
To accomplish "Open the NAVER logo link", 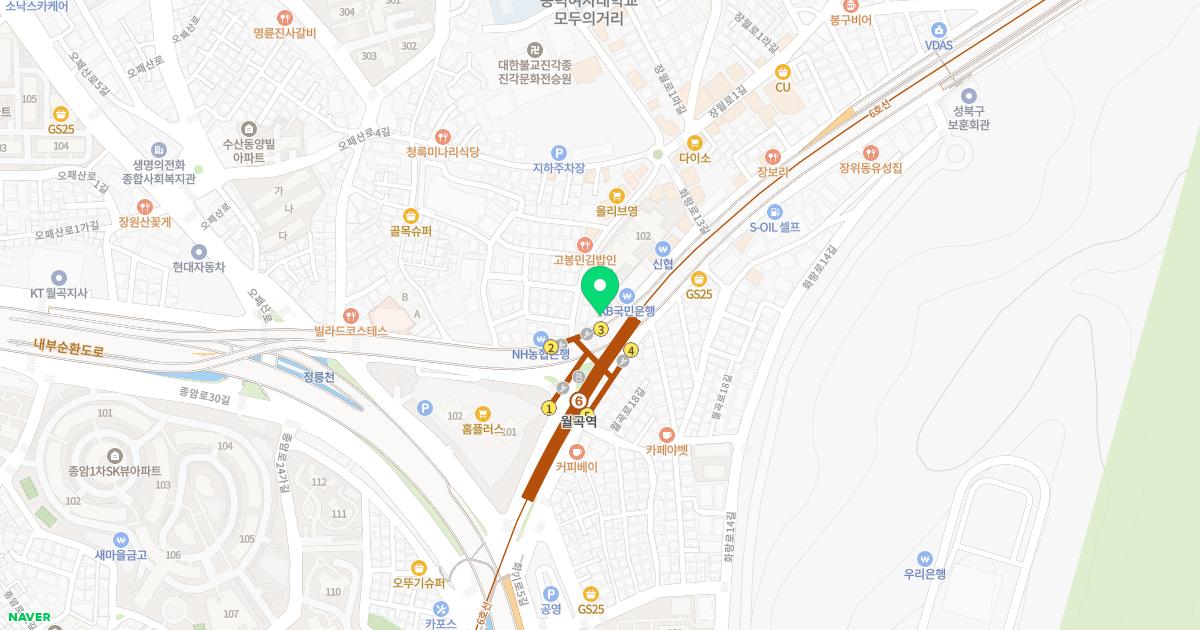I will (28, 617).
